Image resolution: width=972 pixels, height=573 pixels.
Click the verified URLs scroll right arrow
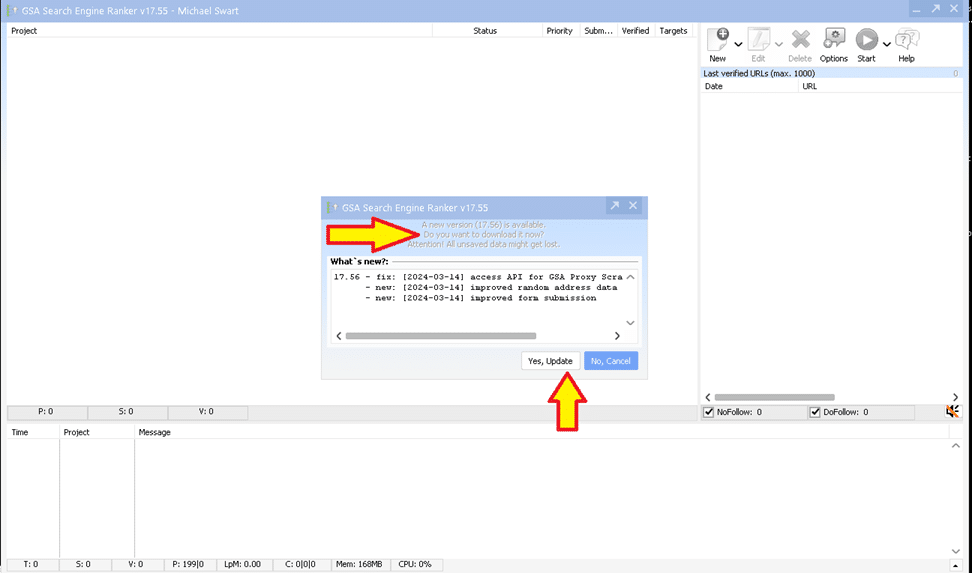955,397
